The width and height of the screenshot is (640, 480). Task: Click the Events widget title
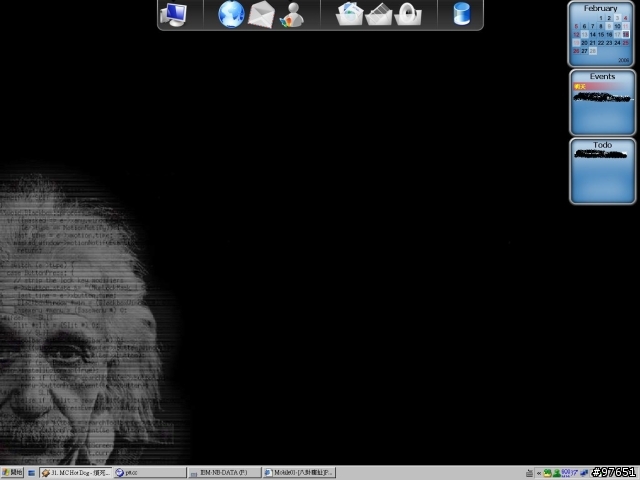[602, 76]
